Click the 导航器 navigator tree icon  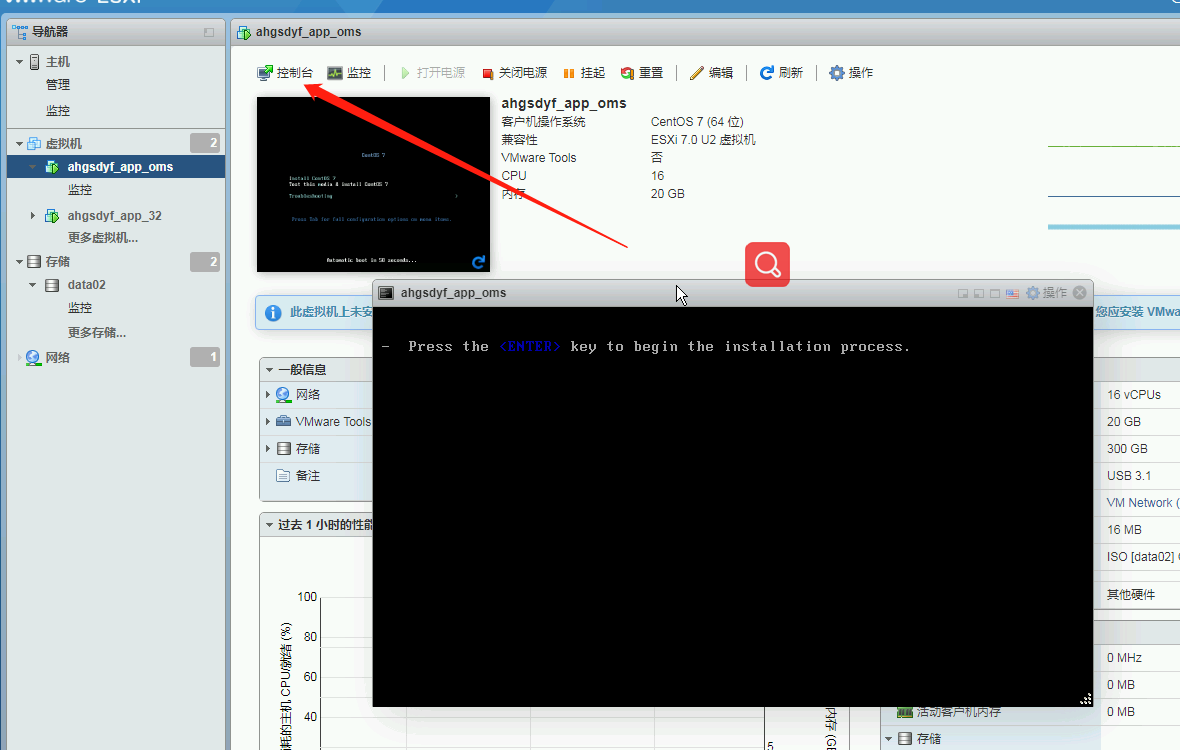click(x=20, y=32)
